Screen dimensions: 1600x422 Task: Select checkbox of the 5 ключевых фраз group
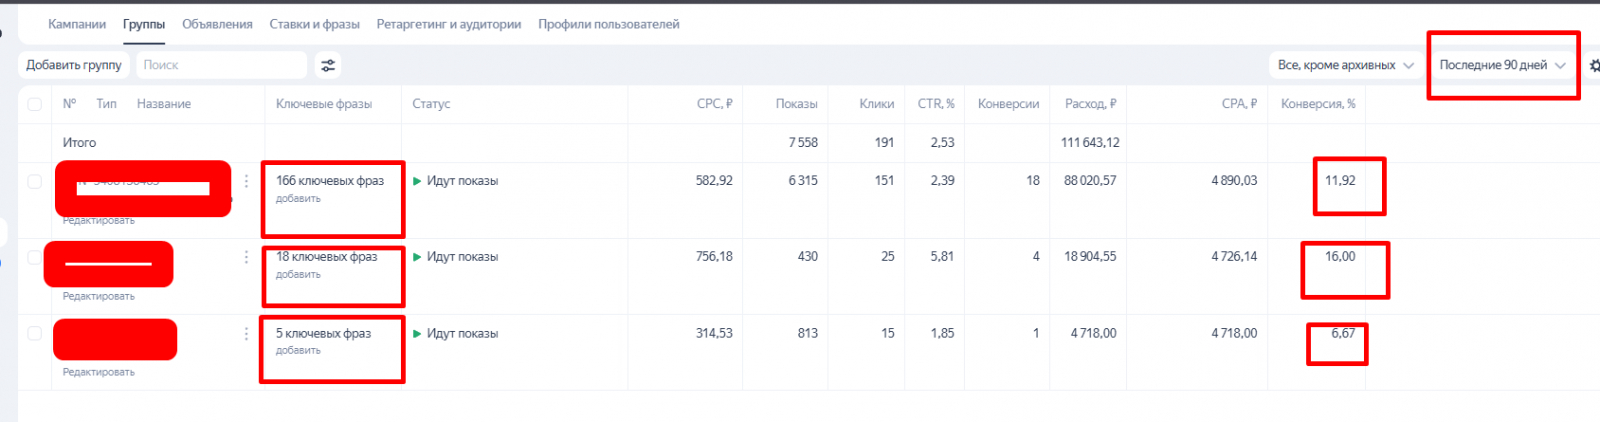coord(35,333)
